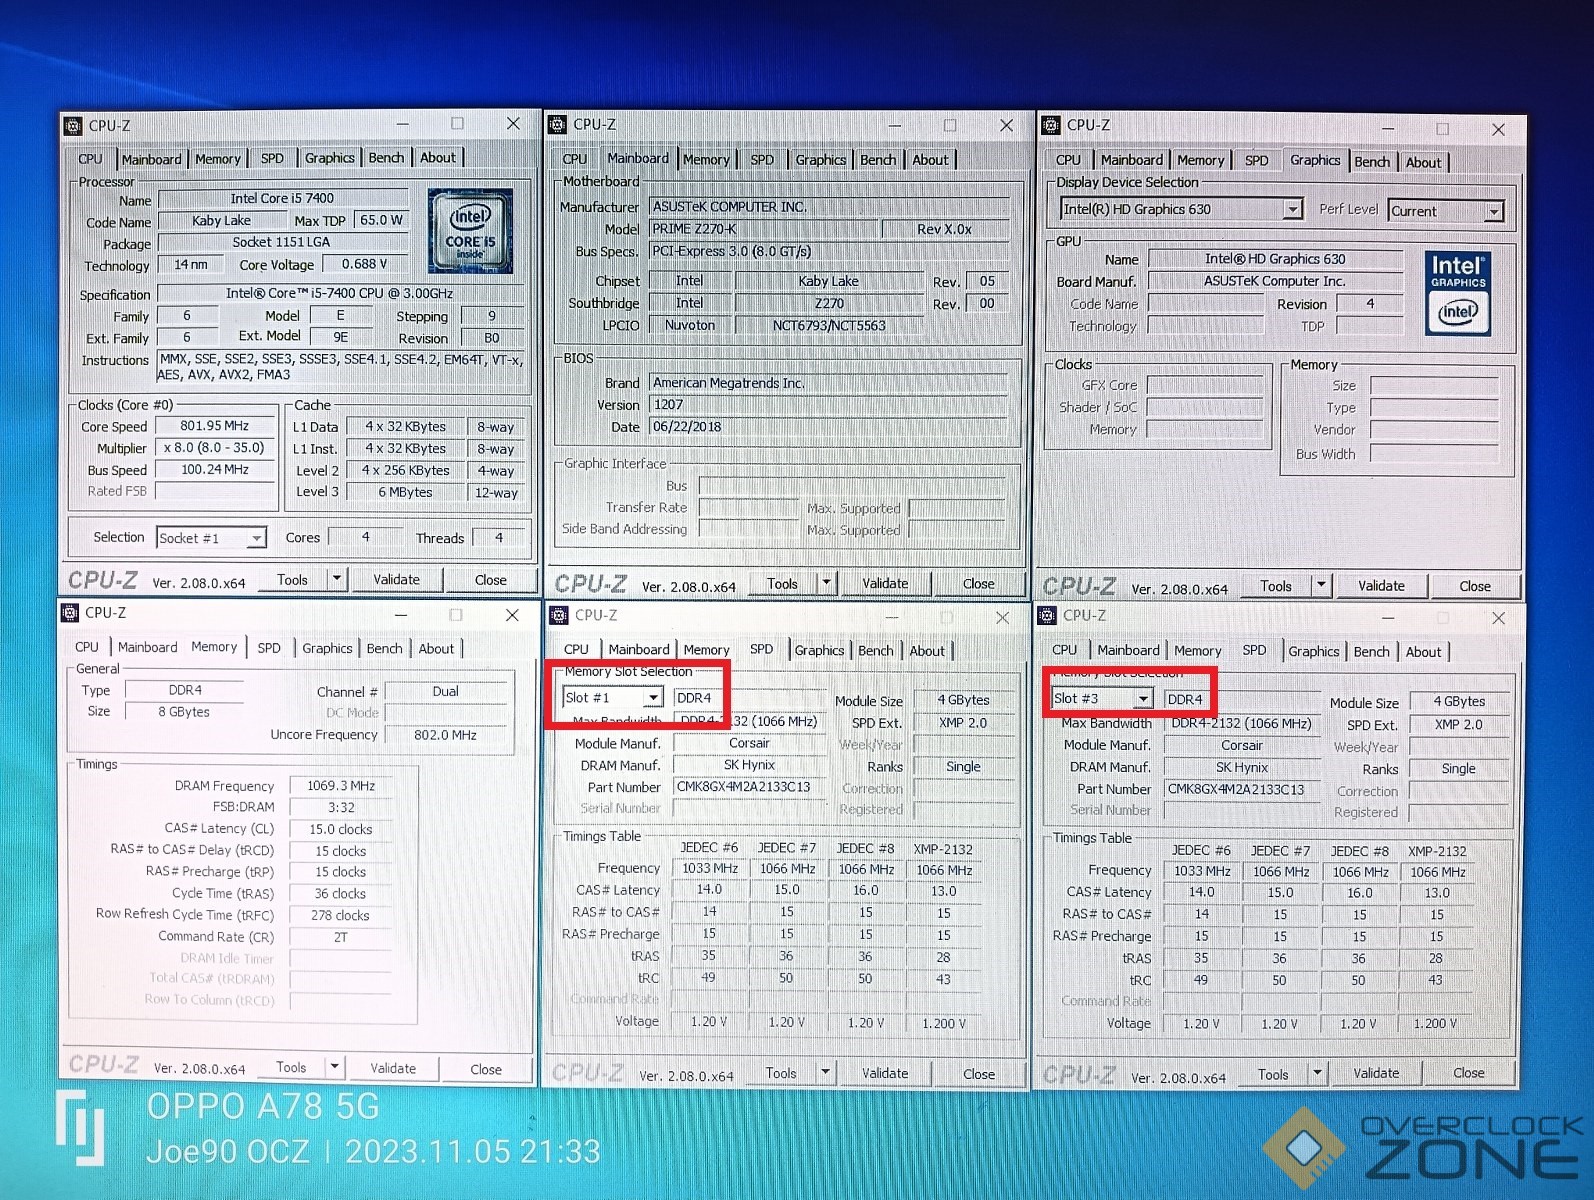This screenshot has height=1200, width=1594.
Task: Open Tools arrow in Slot #3 SPD window
Action: [1317, 1073]
